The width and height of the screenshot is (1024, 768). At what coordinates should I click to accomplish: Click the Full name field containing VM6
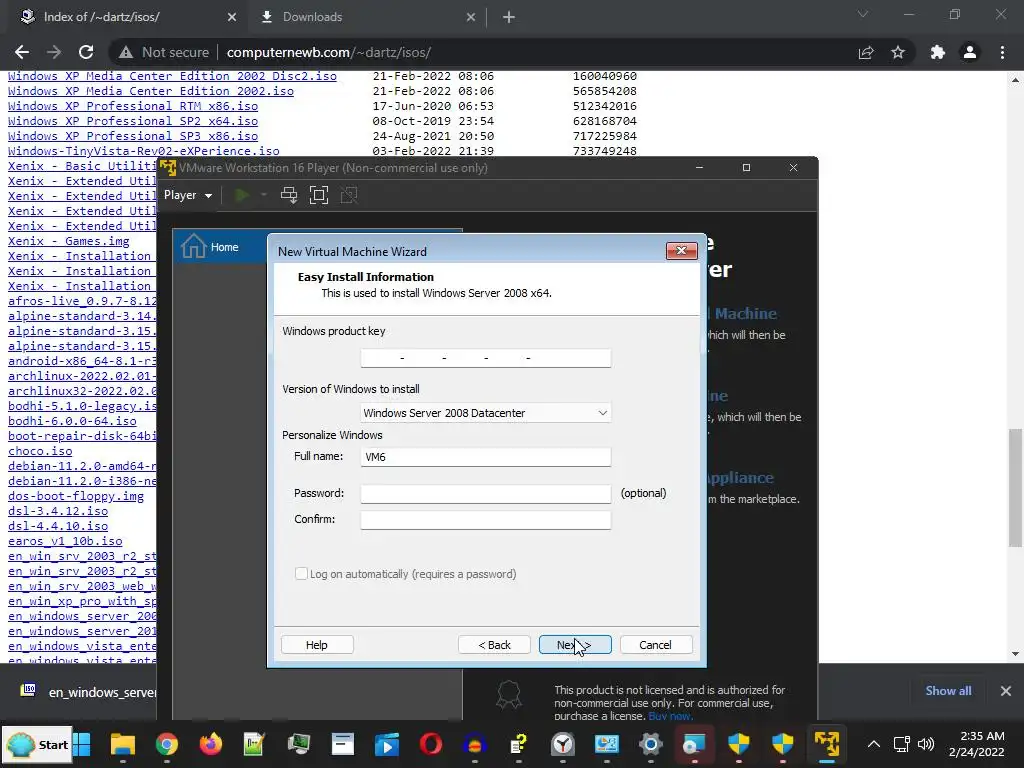click(x=485, y=456)
